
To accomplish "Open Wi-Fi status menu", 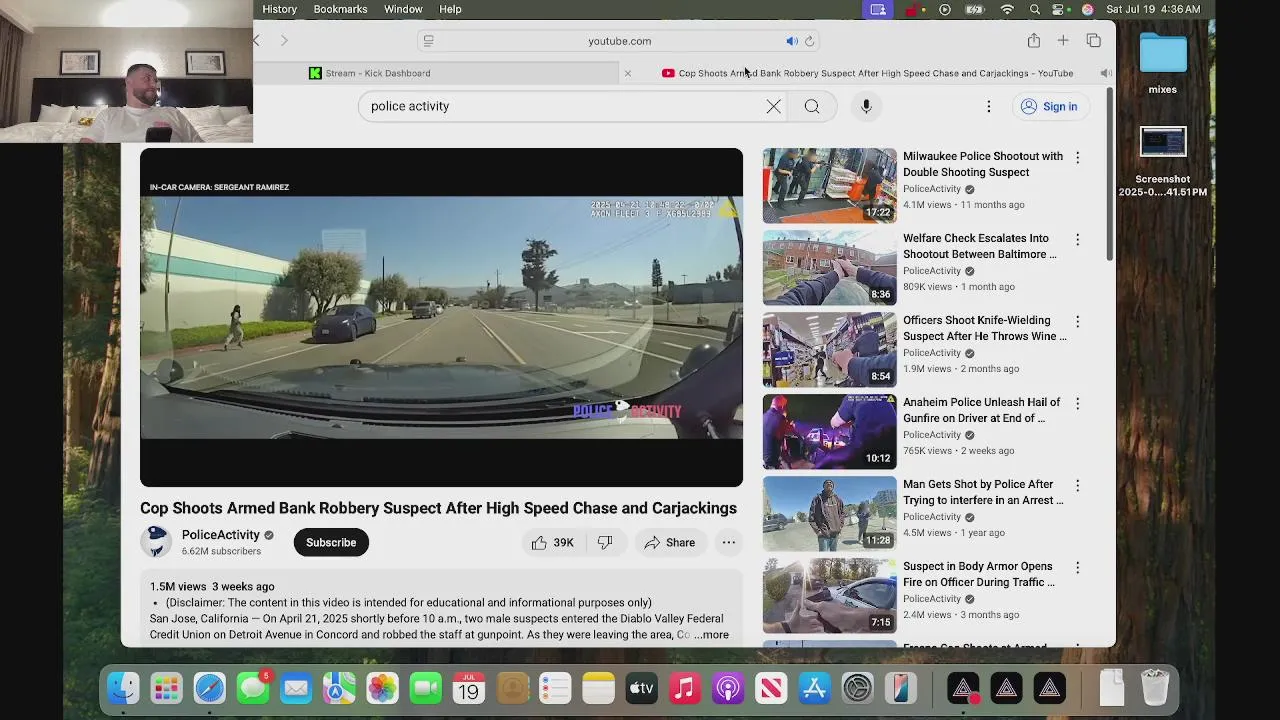I will pos(1007,9).
